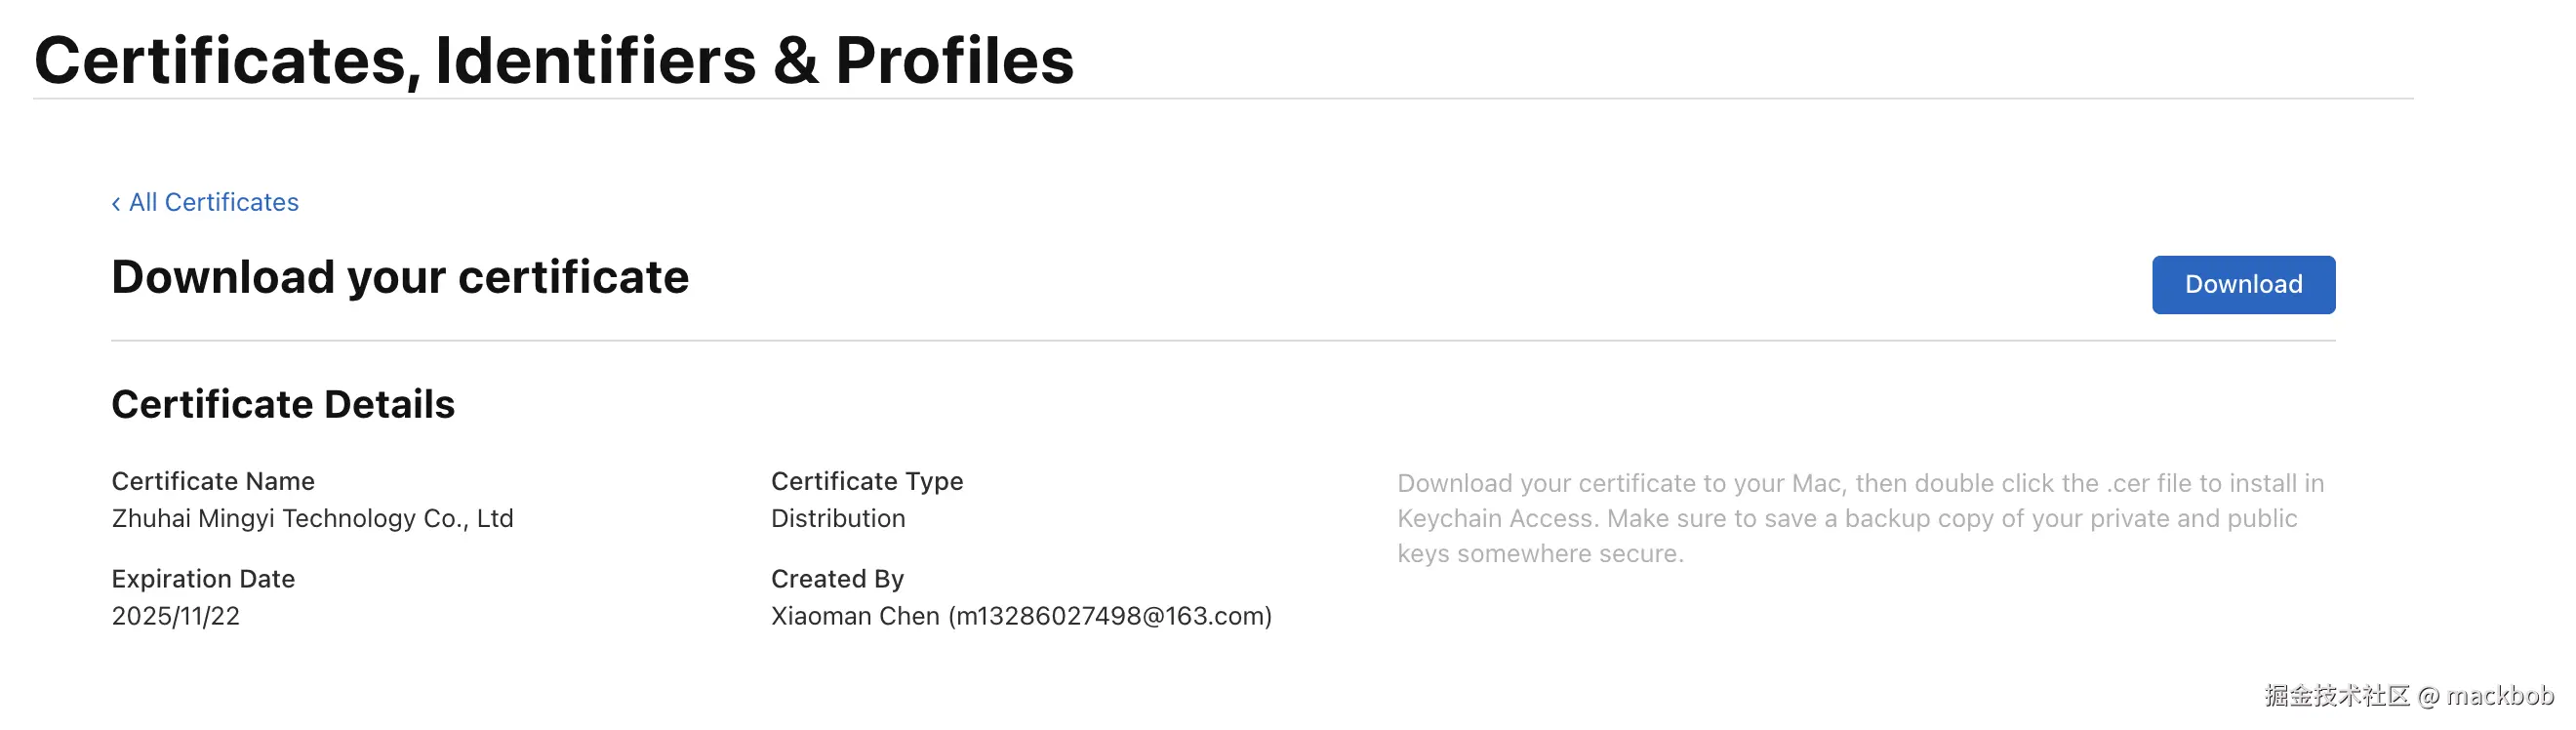Click the Certificate Name label
Image resolution: width=2576 pixels, height=730 pixels.
click(213, 482)
